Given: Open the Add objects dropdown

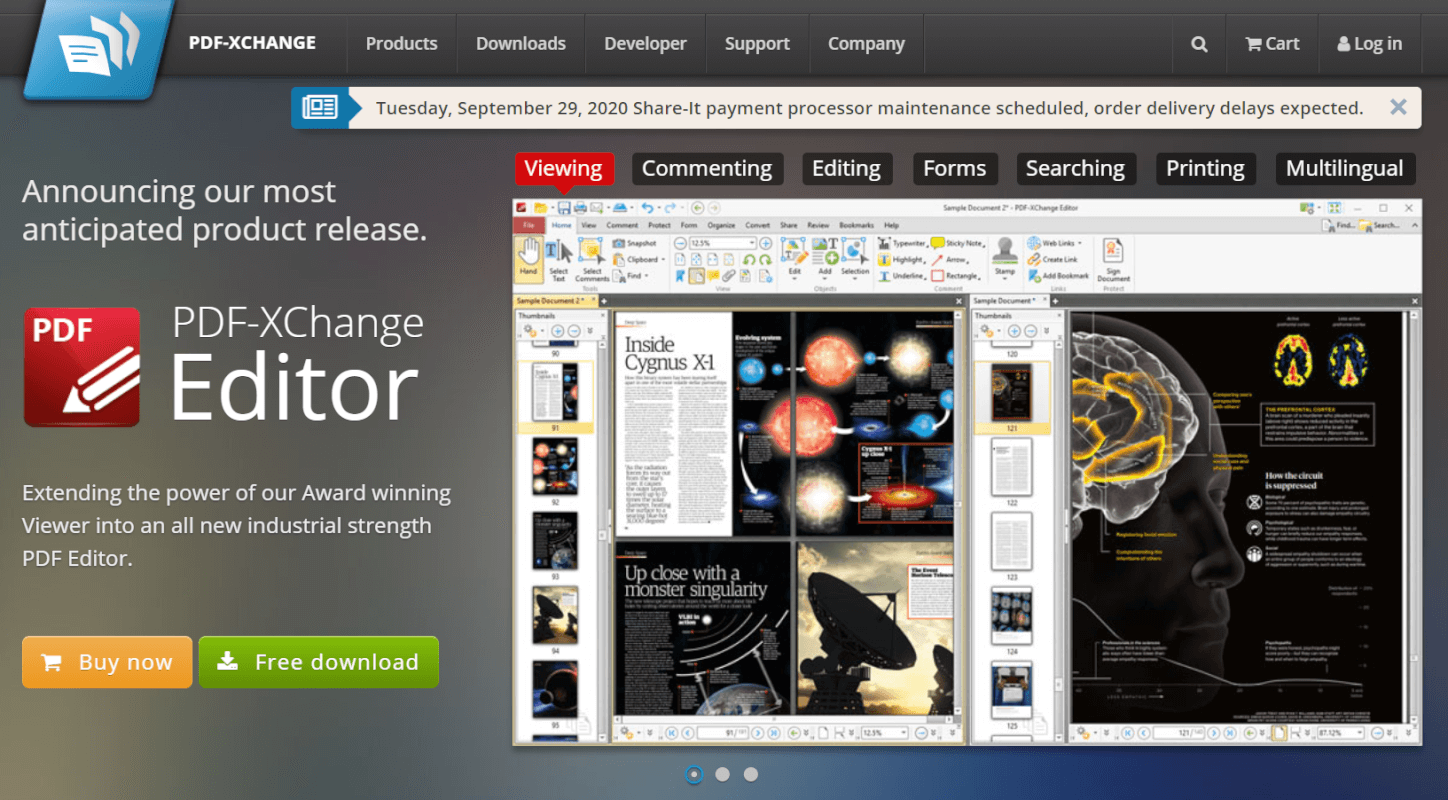Looking at the screenshot, I should click(824, 258).
